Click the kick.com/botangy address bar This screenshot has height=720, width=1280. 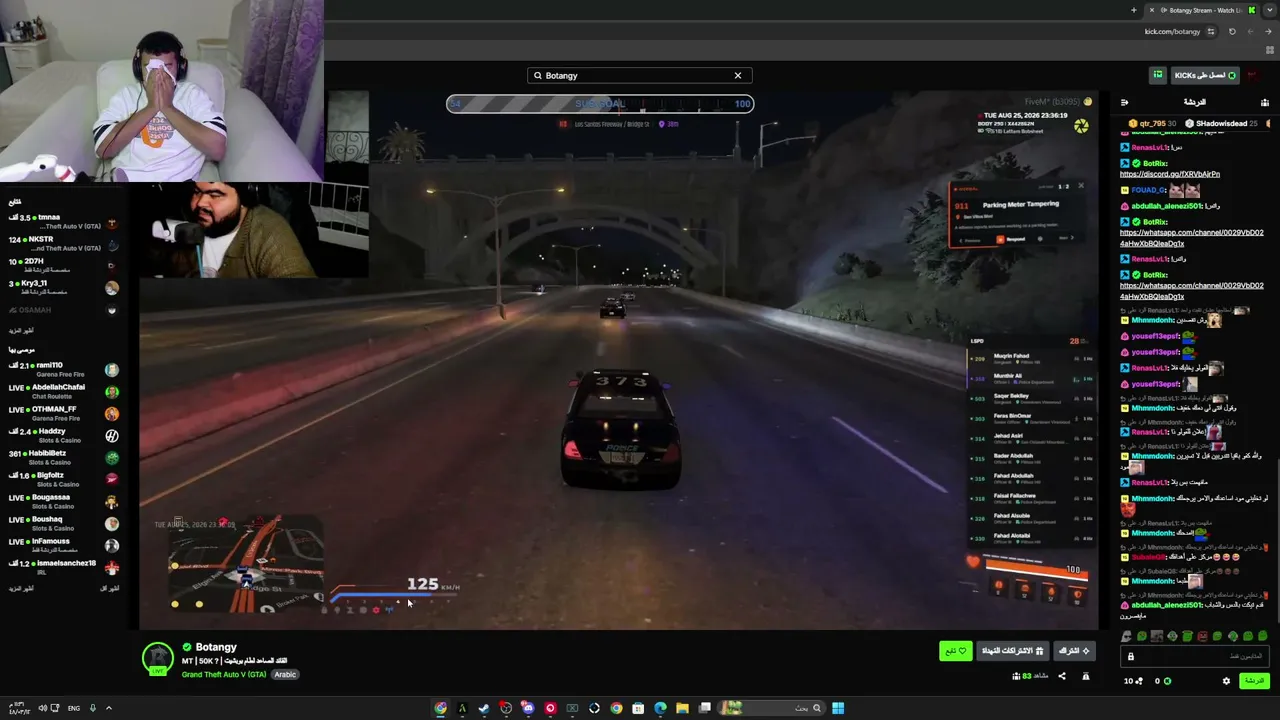[1172, 31]
